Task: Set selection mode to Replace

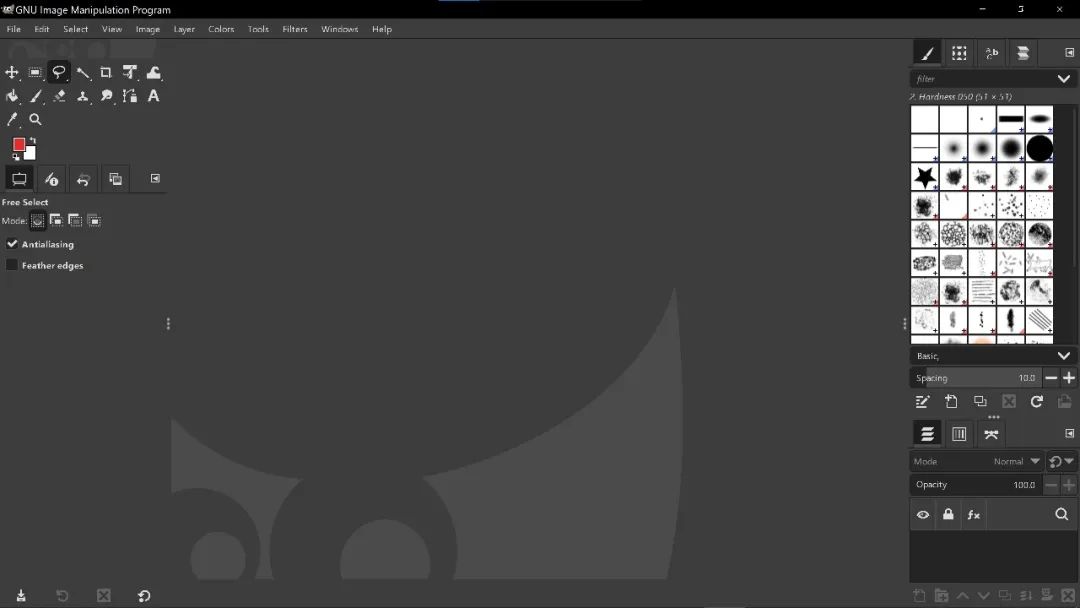Action: (x=37, y=220)
